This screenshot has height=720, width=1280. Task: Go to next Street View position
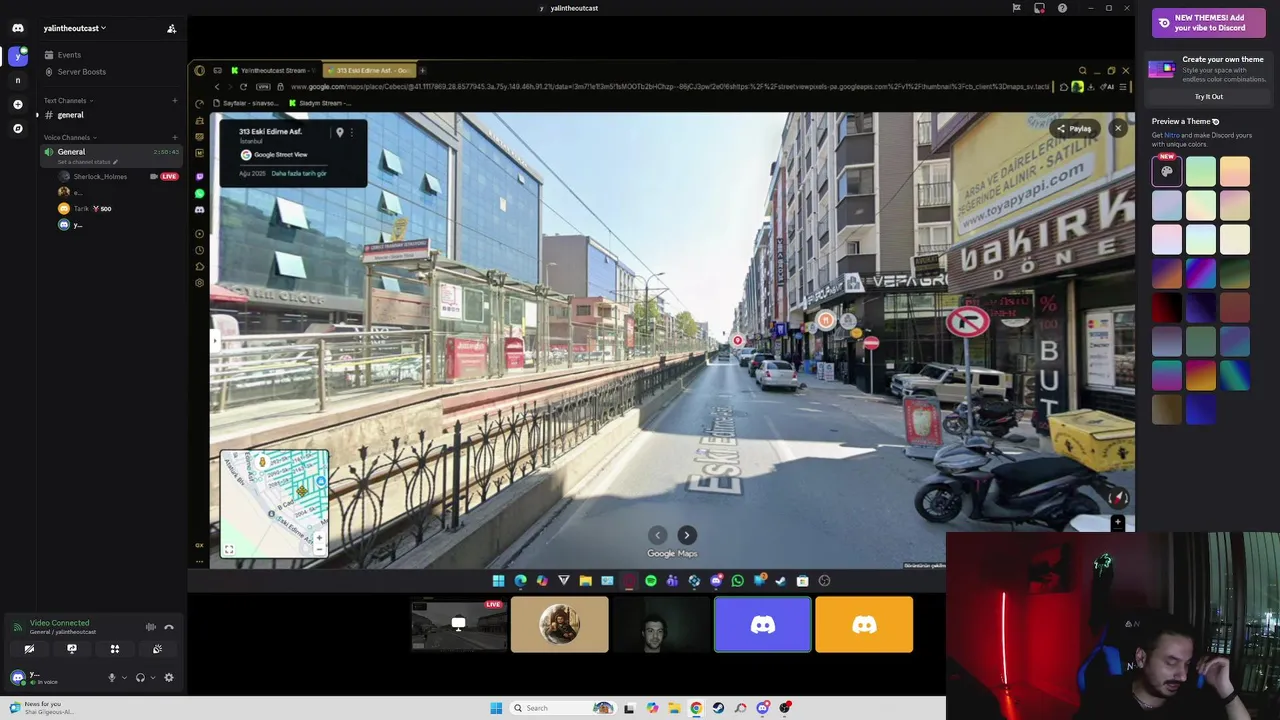tap(687, 535)
